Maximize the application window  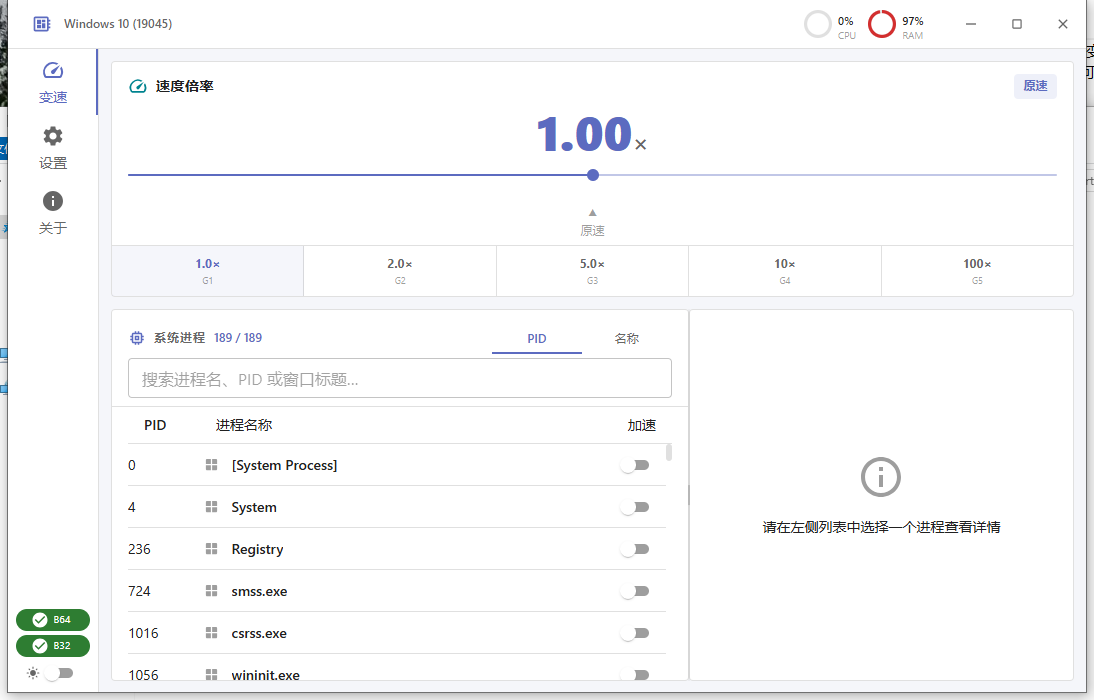[1017, 24]
